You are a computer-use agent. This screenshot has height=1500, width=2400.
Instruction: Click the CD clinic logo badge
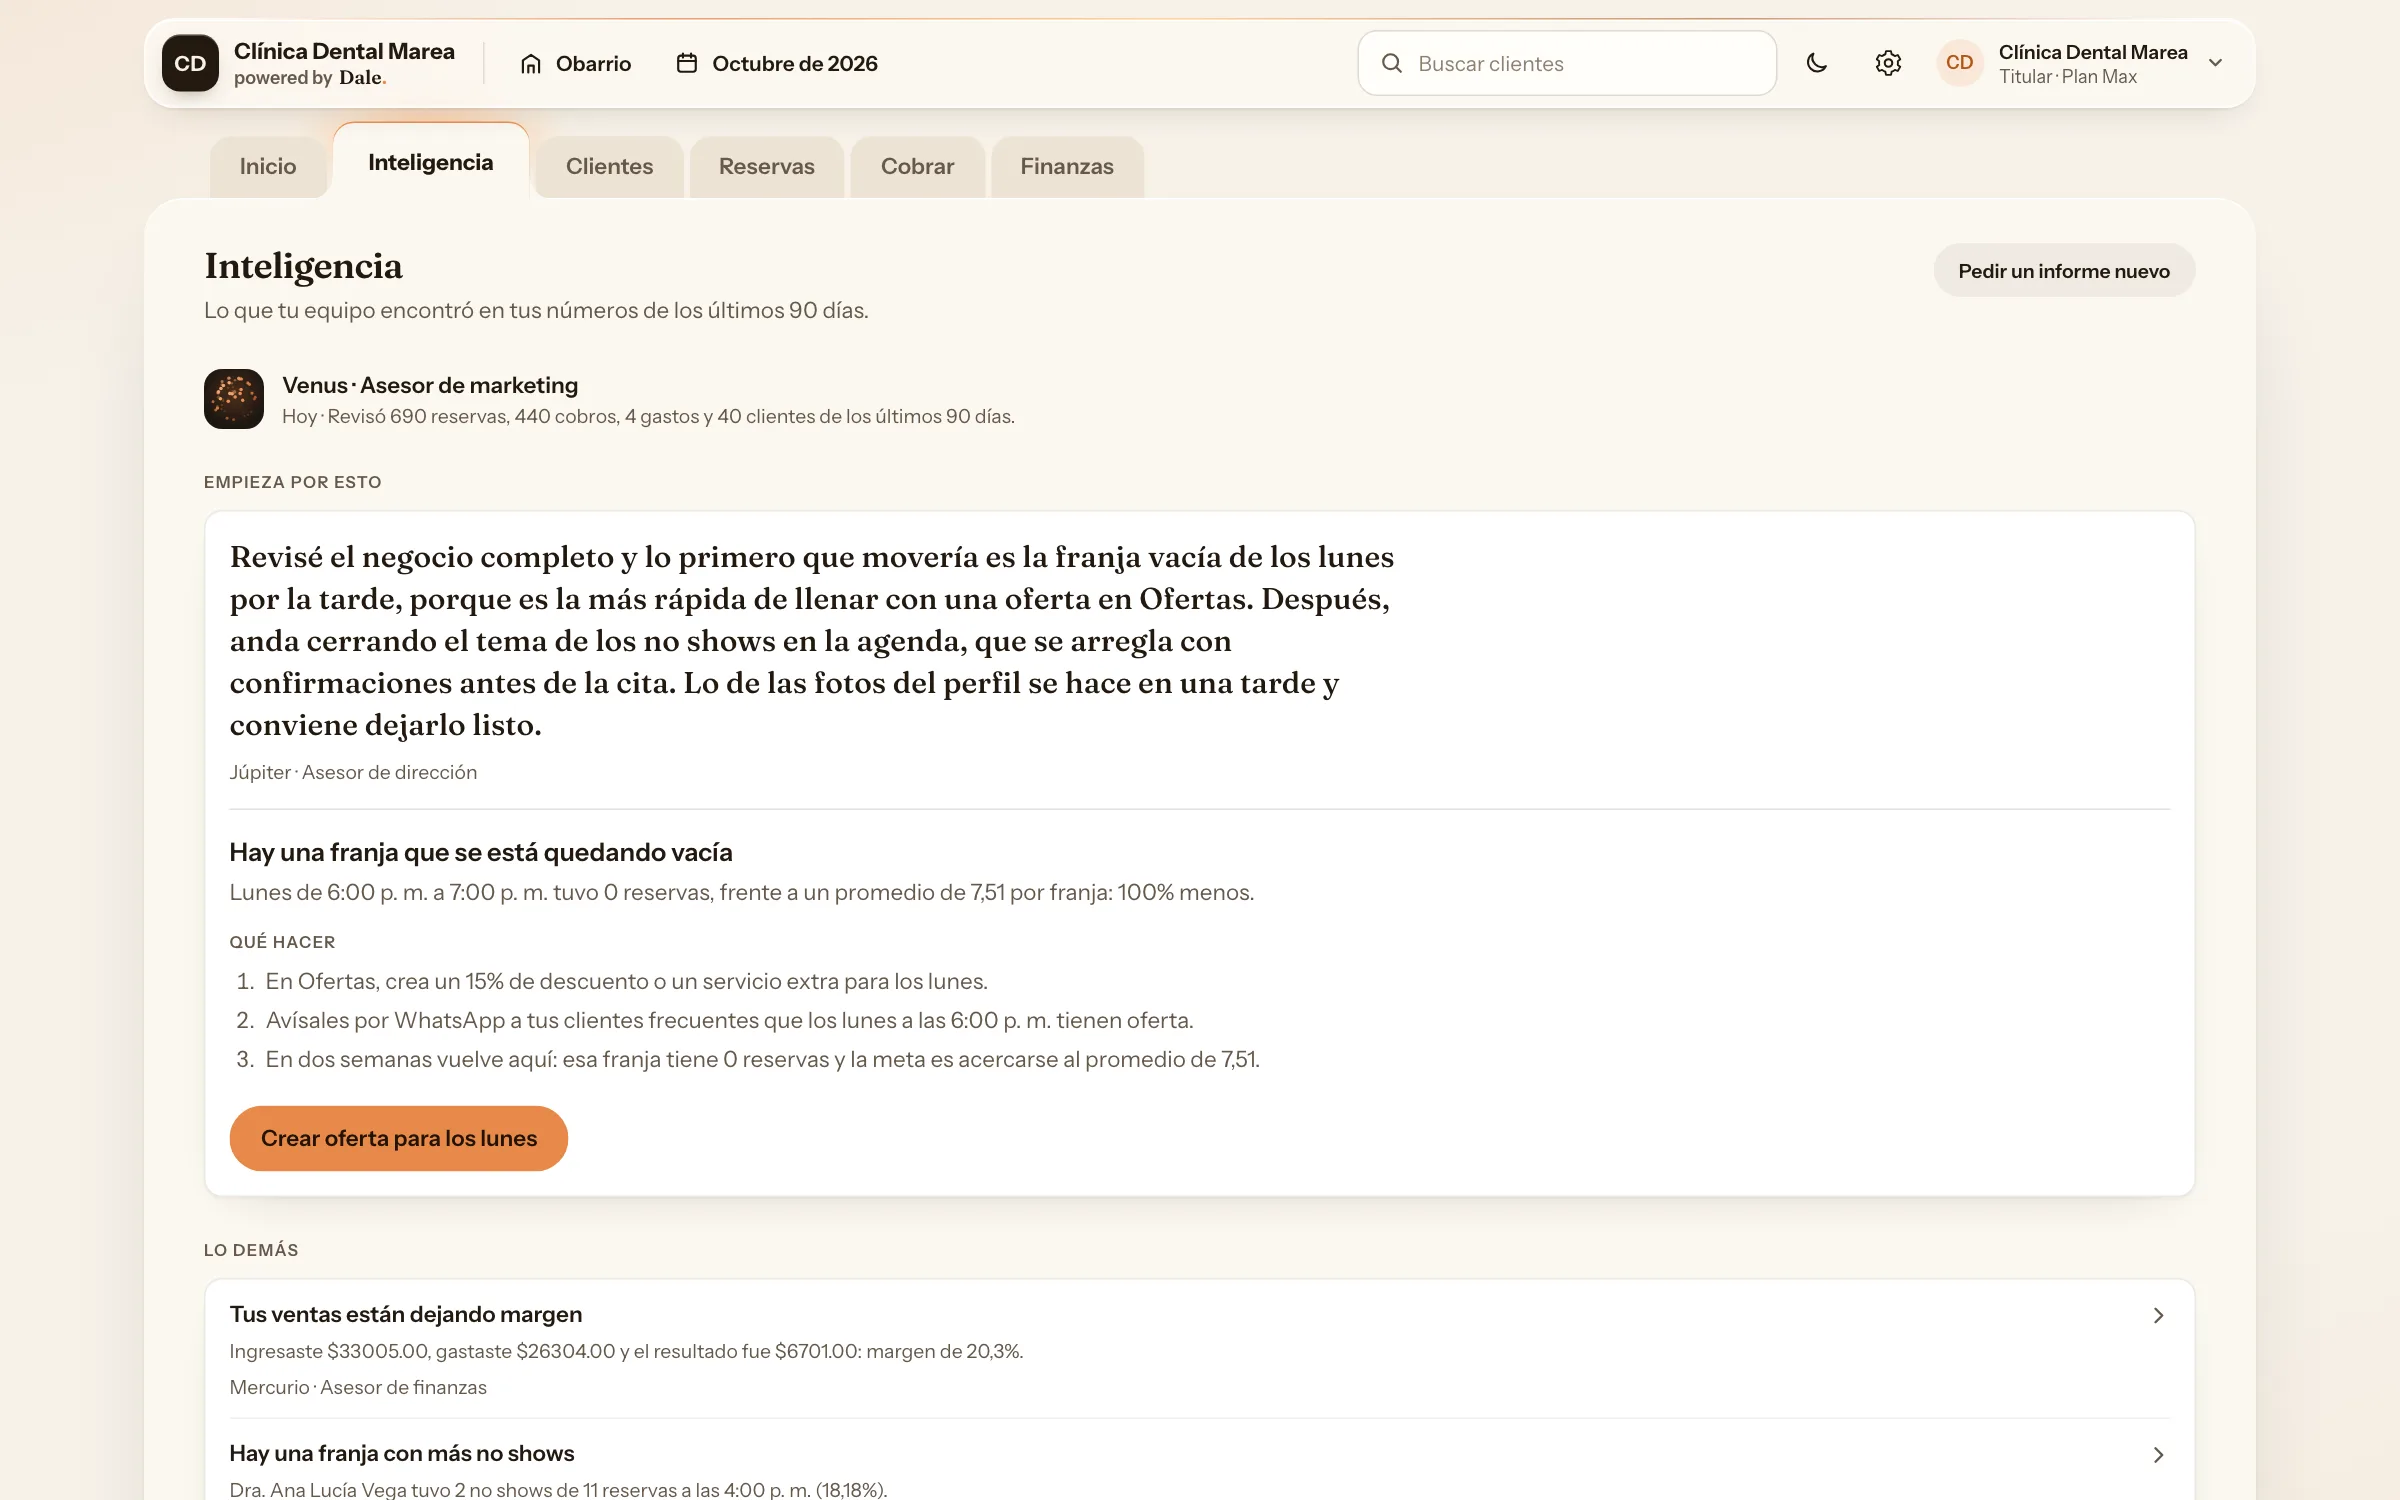(190, 63)
